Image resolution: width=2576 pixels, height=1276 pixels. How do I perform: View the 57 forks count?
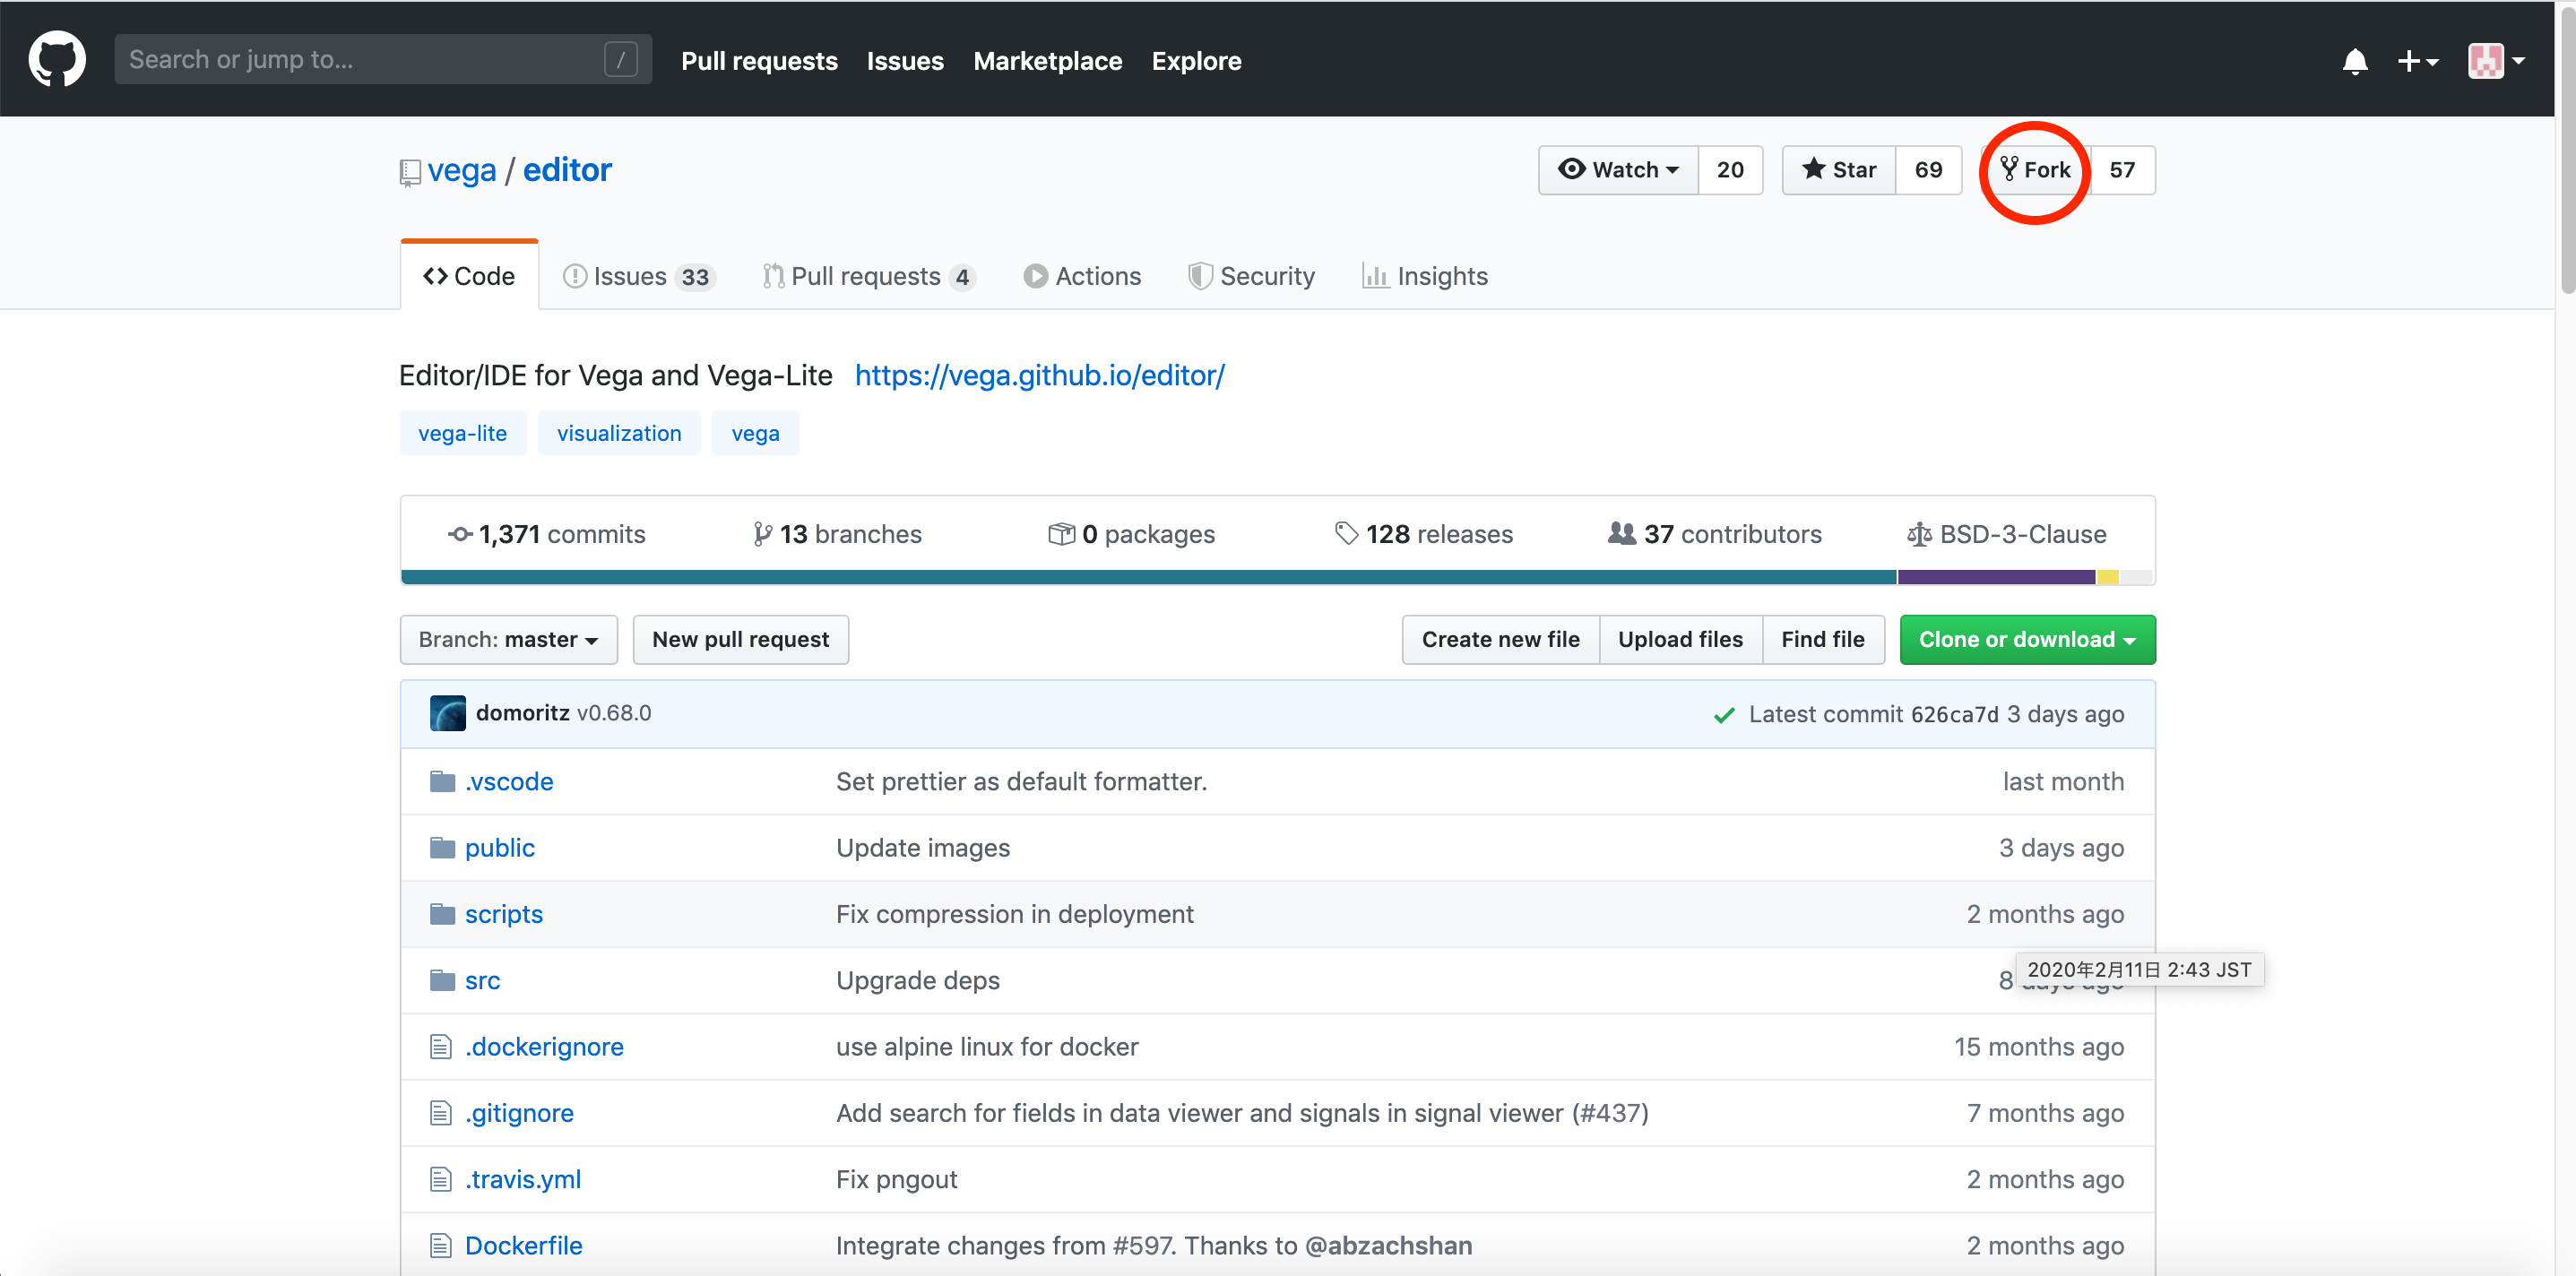[2122, 170]
